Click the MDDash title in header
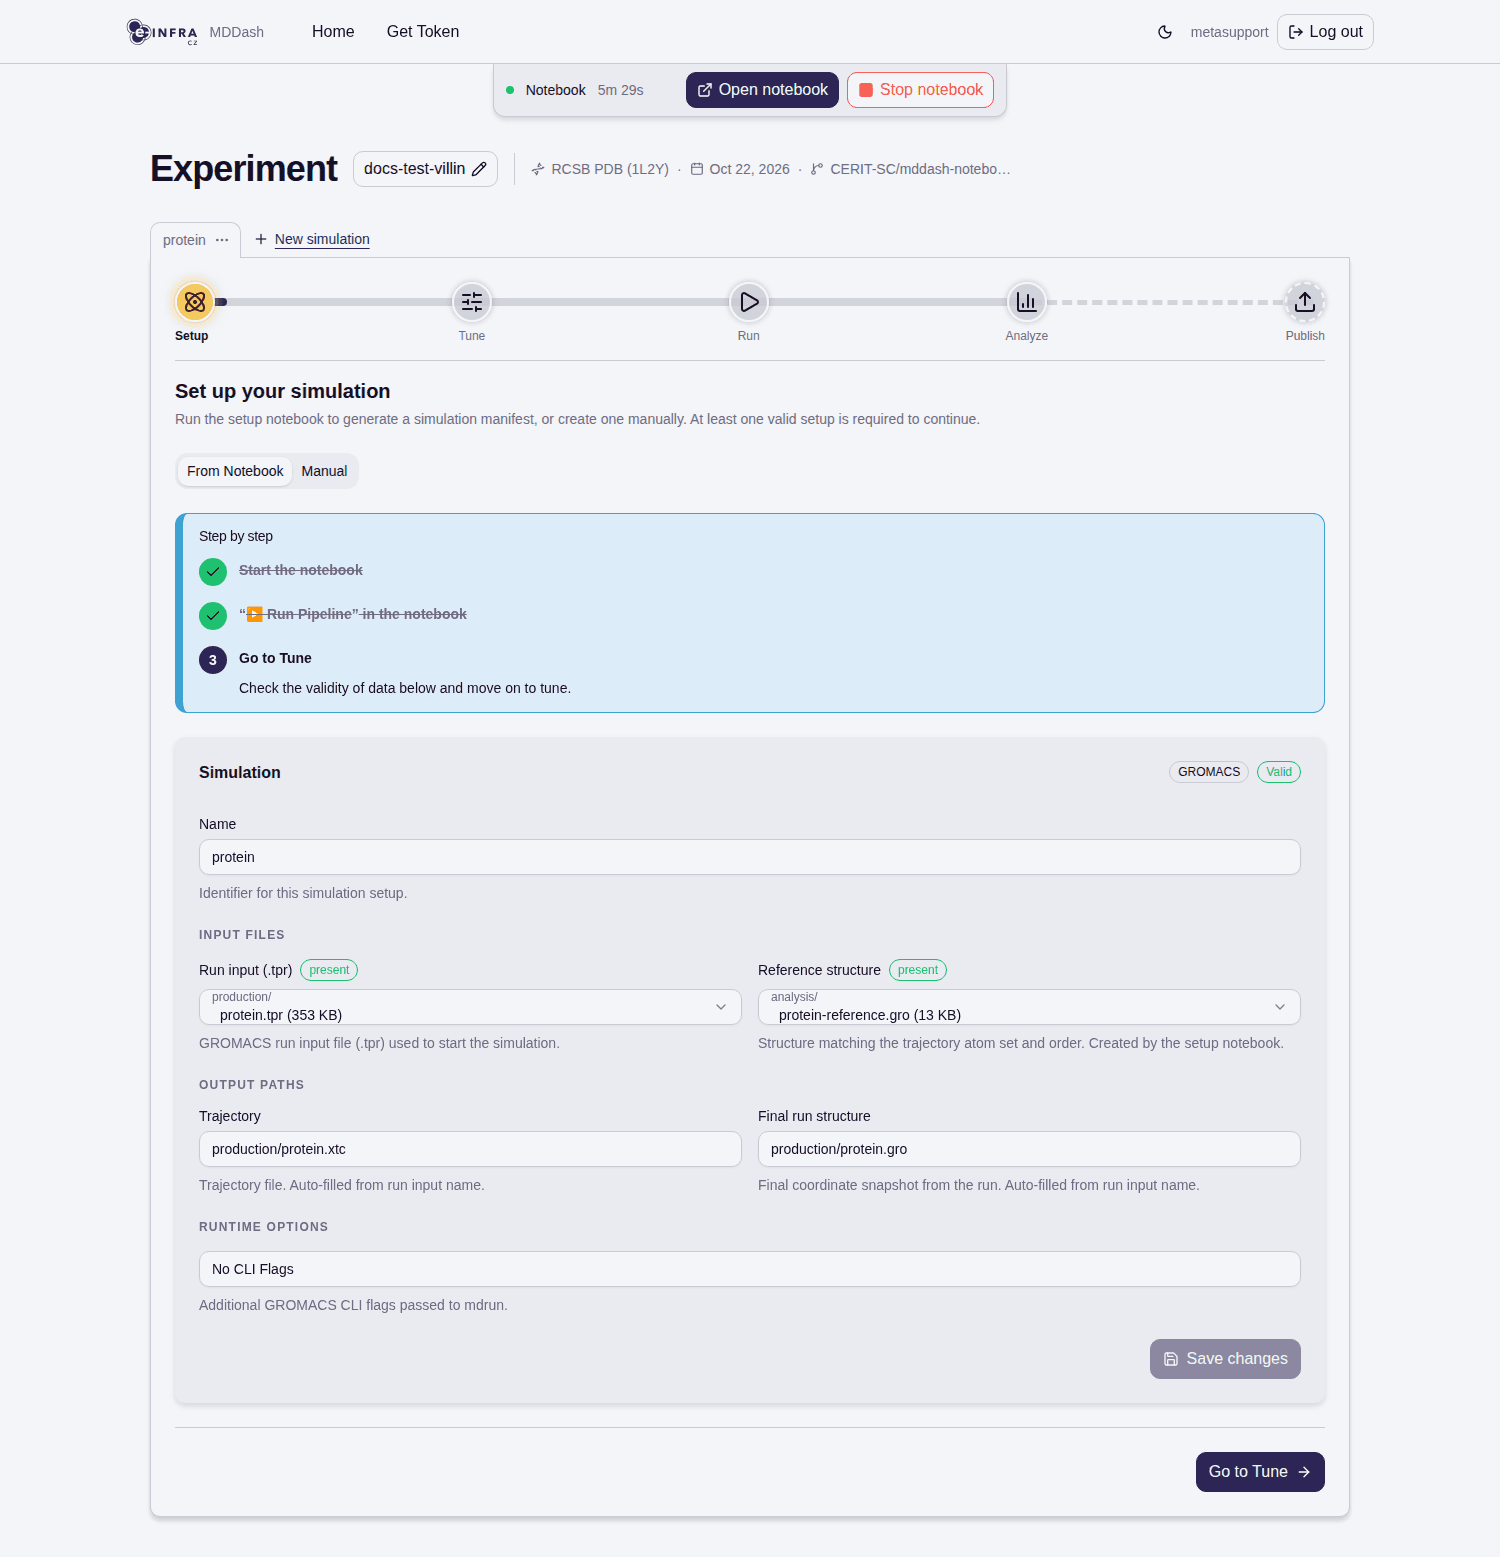This screenshot has width=1500, height=1557. coord(237,32)
